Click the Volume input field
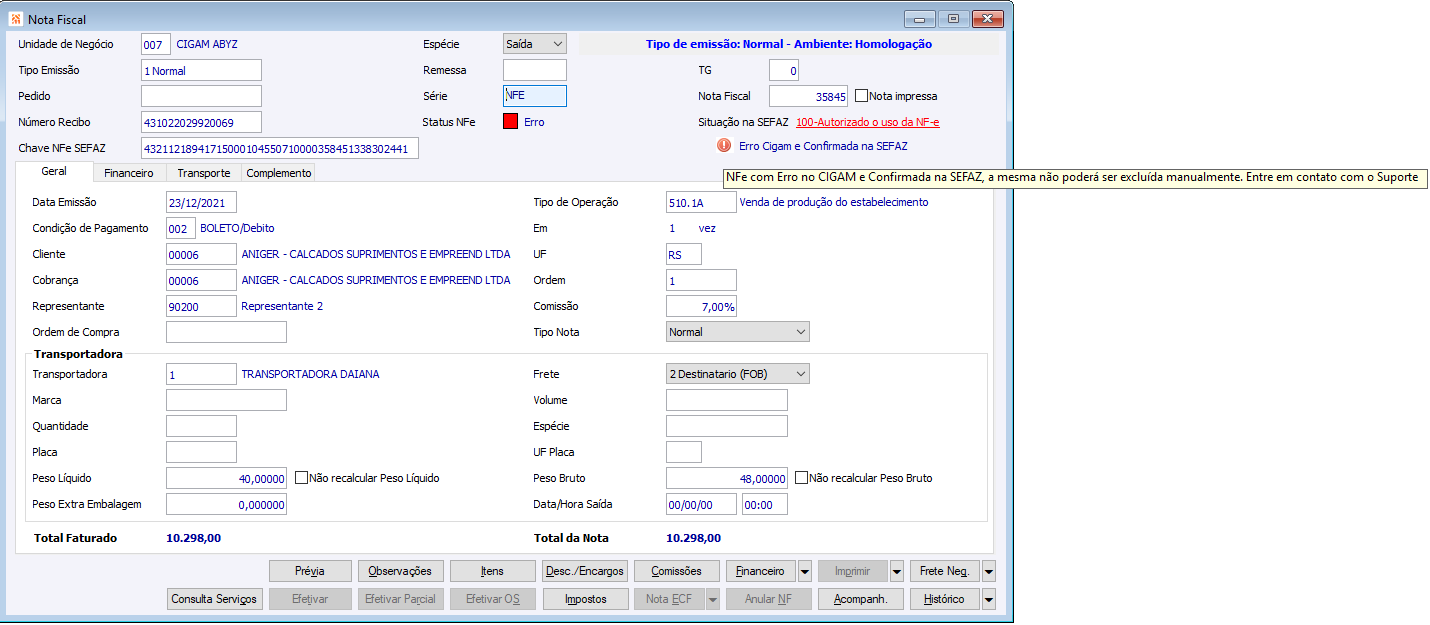1430x625 pixels. click(x=727, y=400)
